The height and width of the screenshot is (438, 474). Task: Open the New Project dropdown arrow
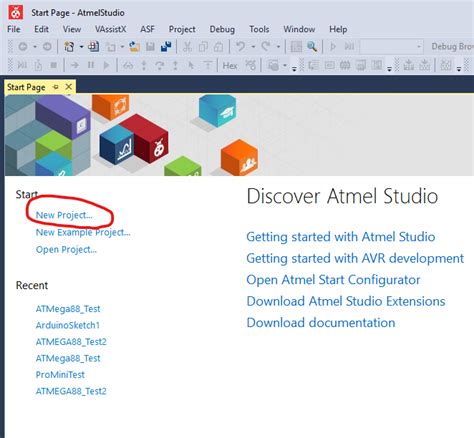pos(81,47)
